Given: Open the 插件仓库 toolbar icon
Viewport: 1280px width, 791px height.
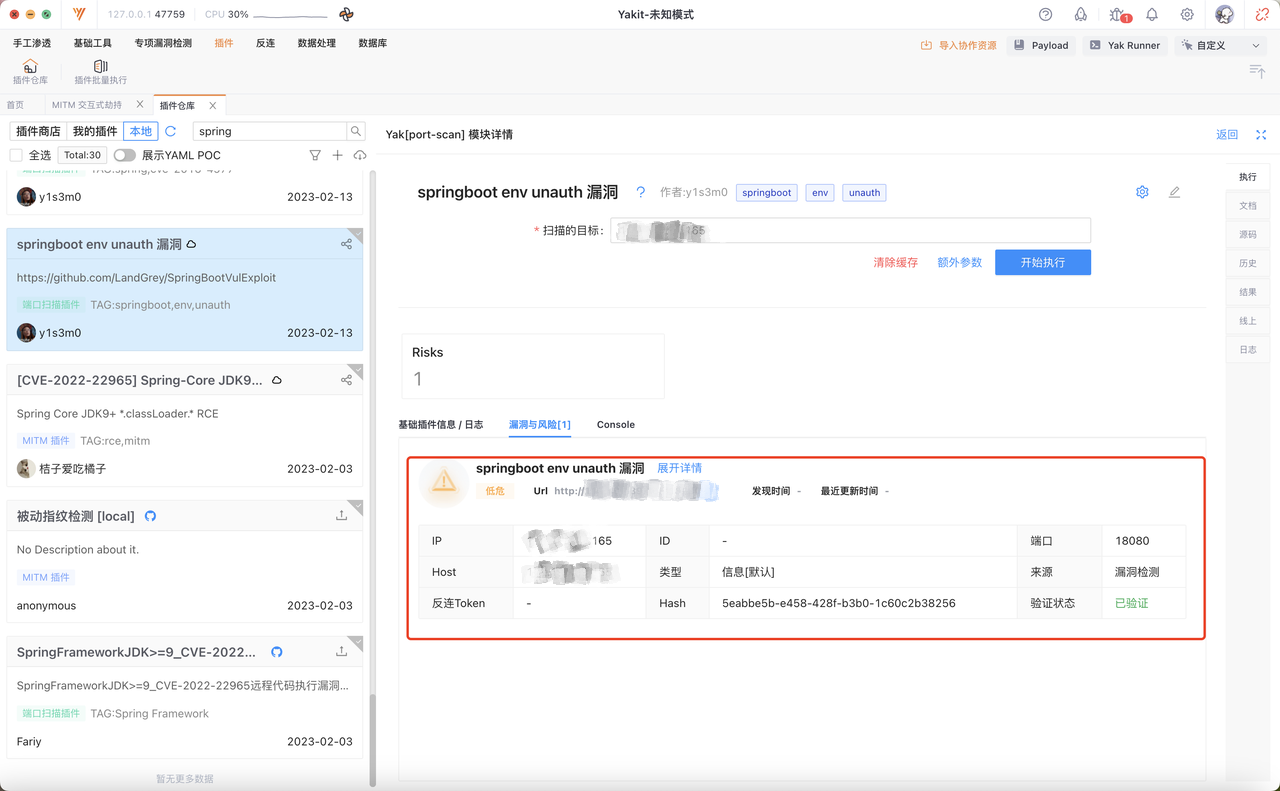Looking at the screenshot, I should 30,72.
